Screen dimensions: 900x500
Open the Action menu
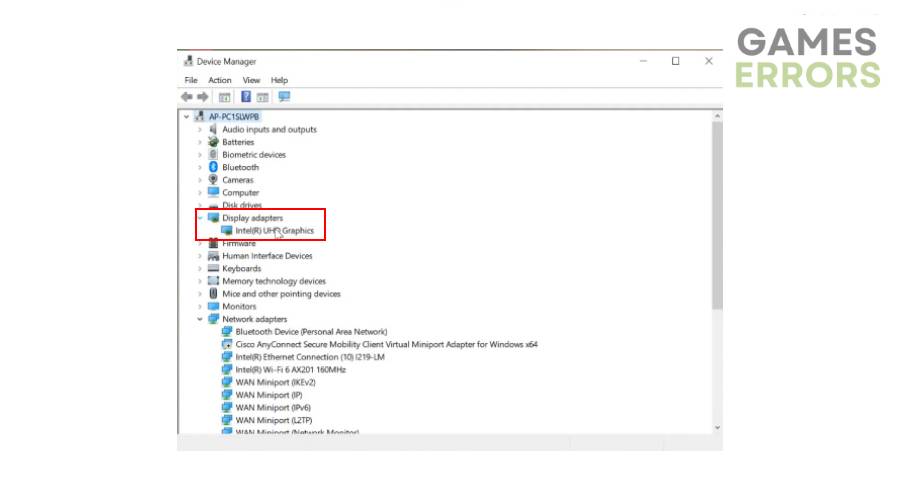220,80
